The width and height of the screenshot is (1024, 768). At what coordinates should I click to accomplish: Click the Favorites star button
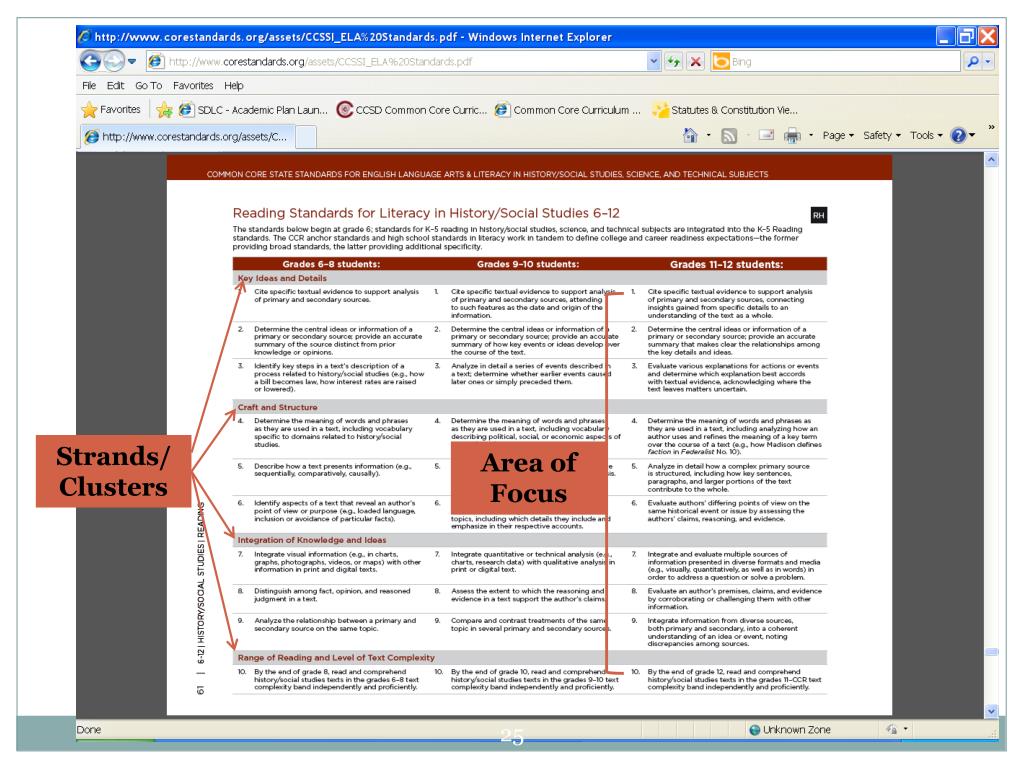111,110
